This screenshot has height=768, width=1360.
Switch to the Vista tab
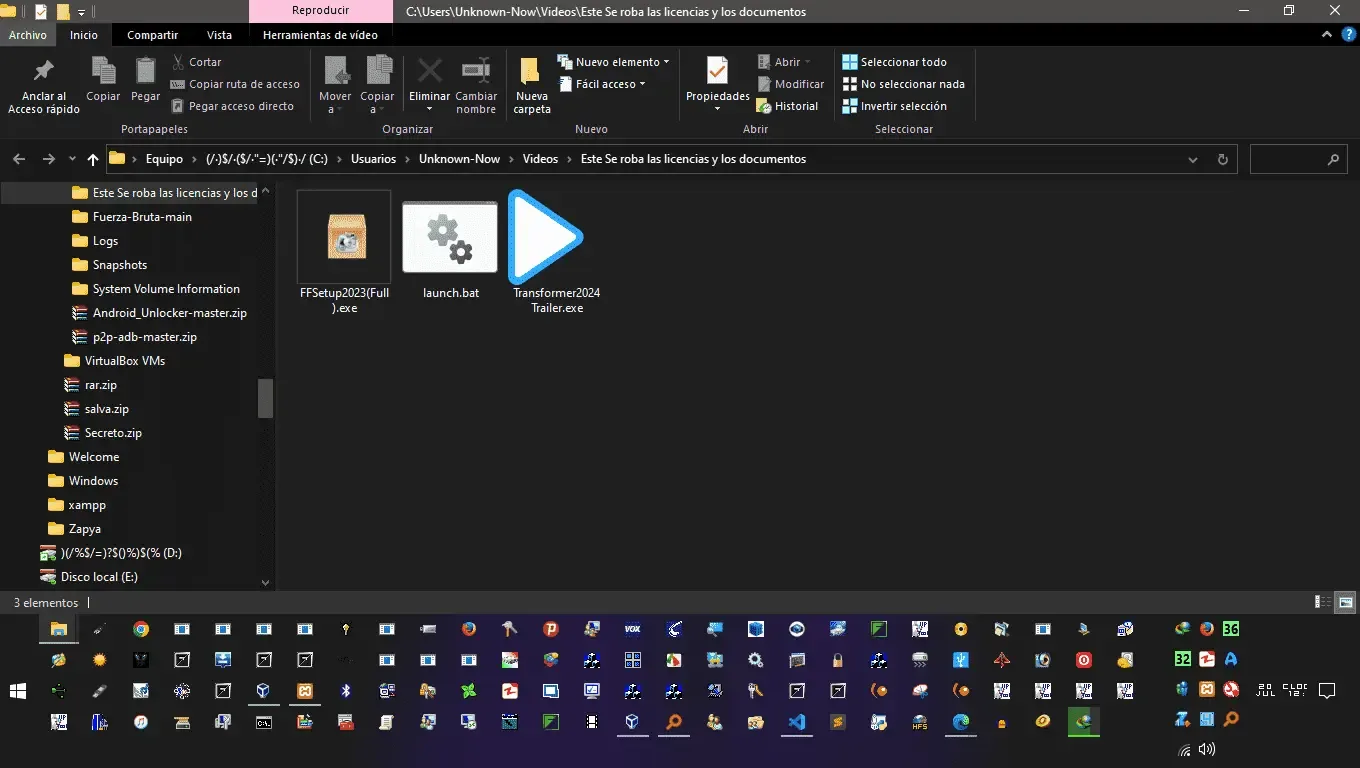pyautogui.click(x=219, y=35)
